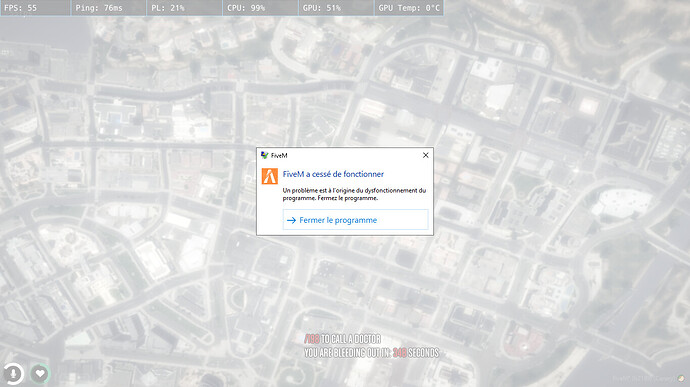Image resolution: width=690 pixels, height=387 pixels.
Task: Click the call a doctor prompt text
Action: coord(342,339)
